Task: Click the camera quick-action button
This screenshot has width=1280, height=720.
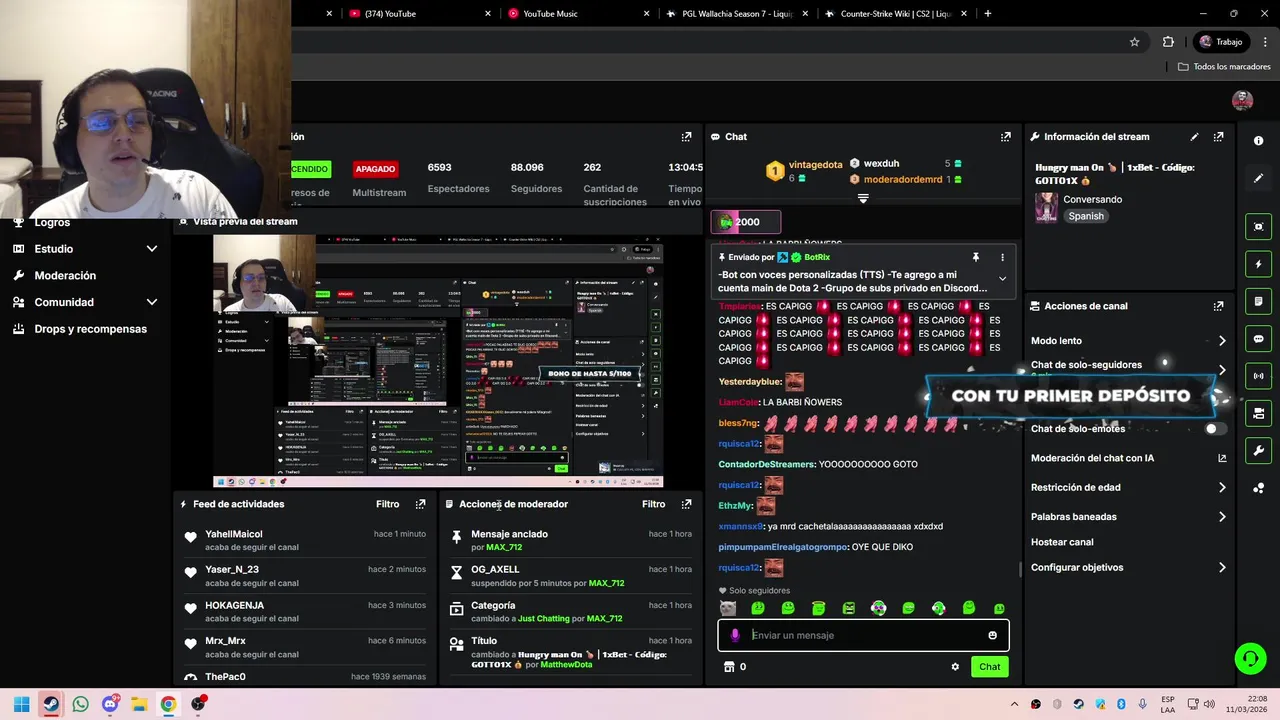Action: [1258, 413]
